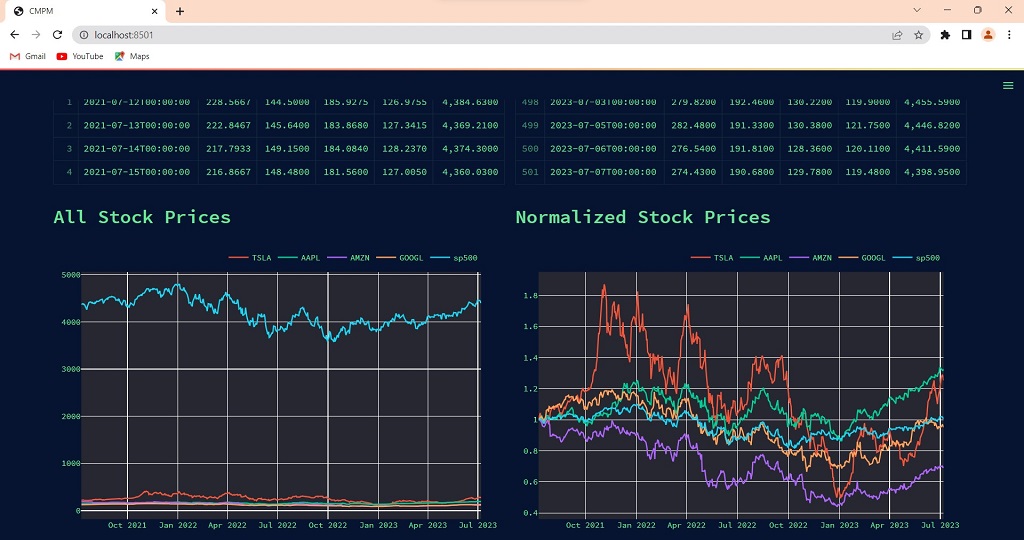
Task: View site information icon in address bar
Action: 84,35
